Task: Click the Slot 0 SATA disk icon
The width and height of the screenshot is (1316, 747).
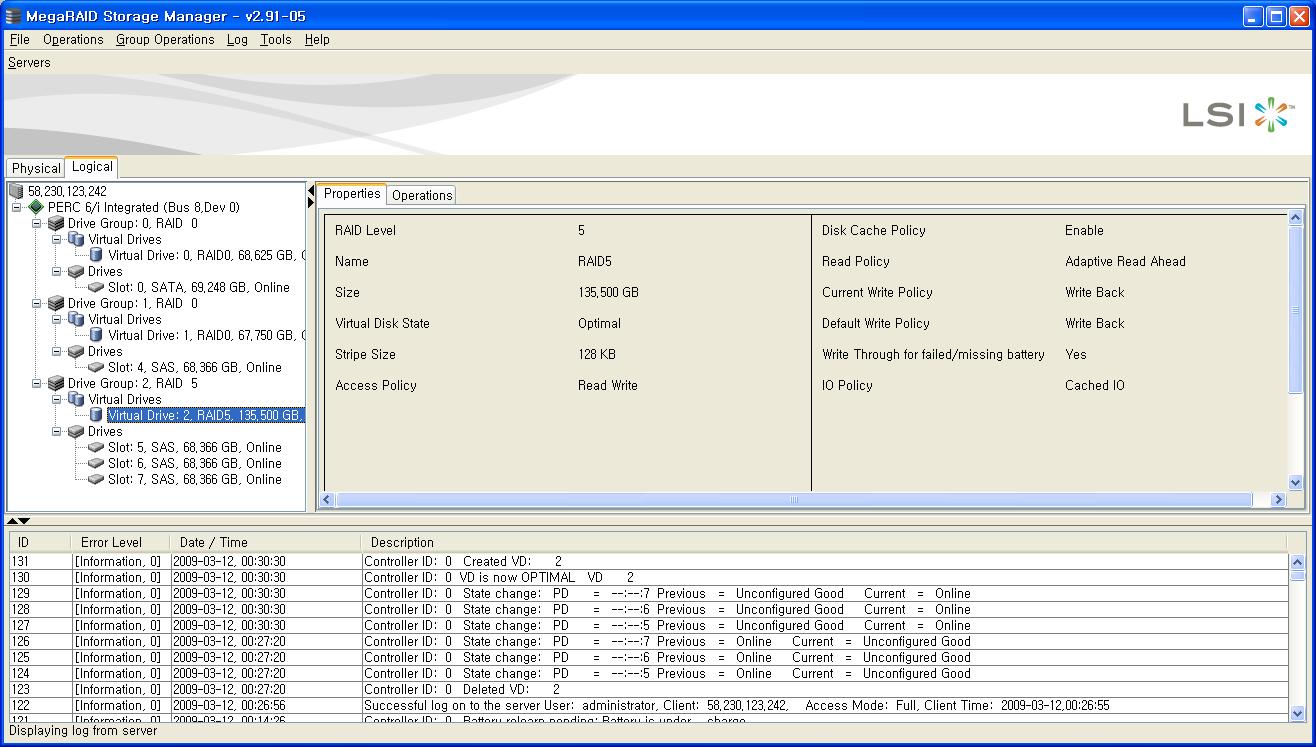Action: [x=96, y=287]
